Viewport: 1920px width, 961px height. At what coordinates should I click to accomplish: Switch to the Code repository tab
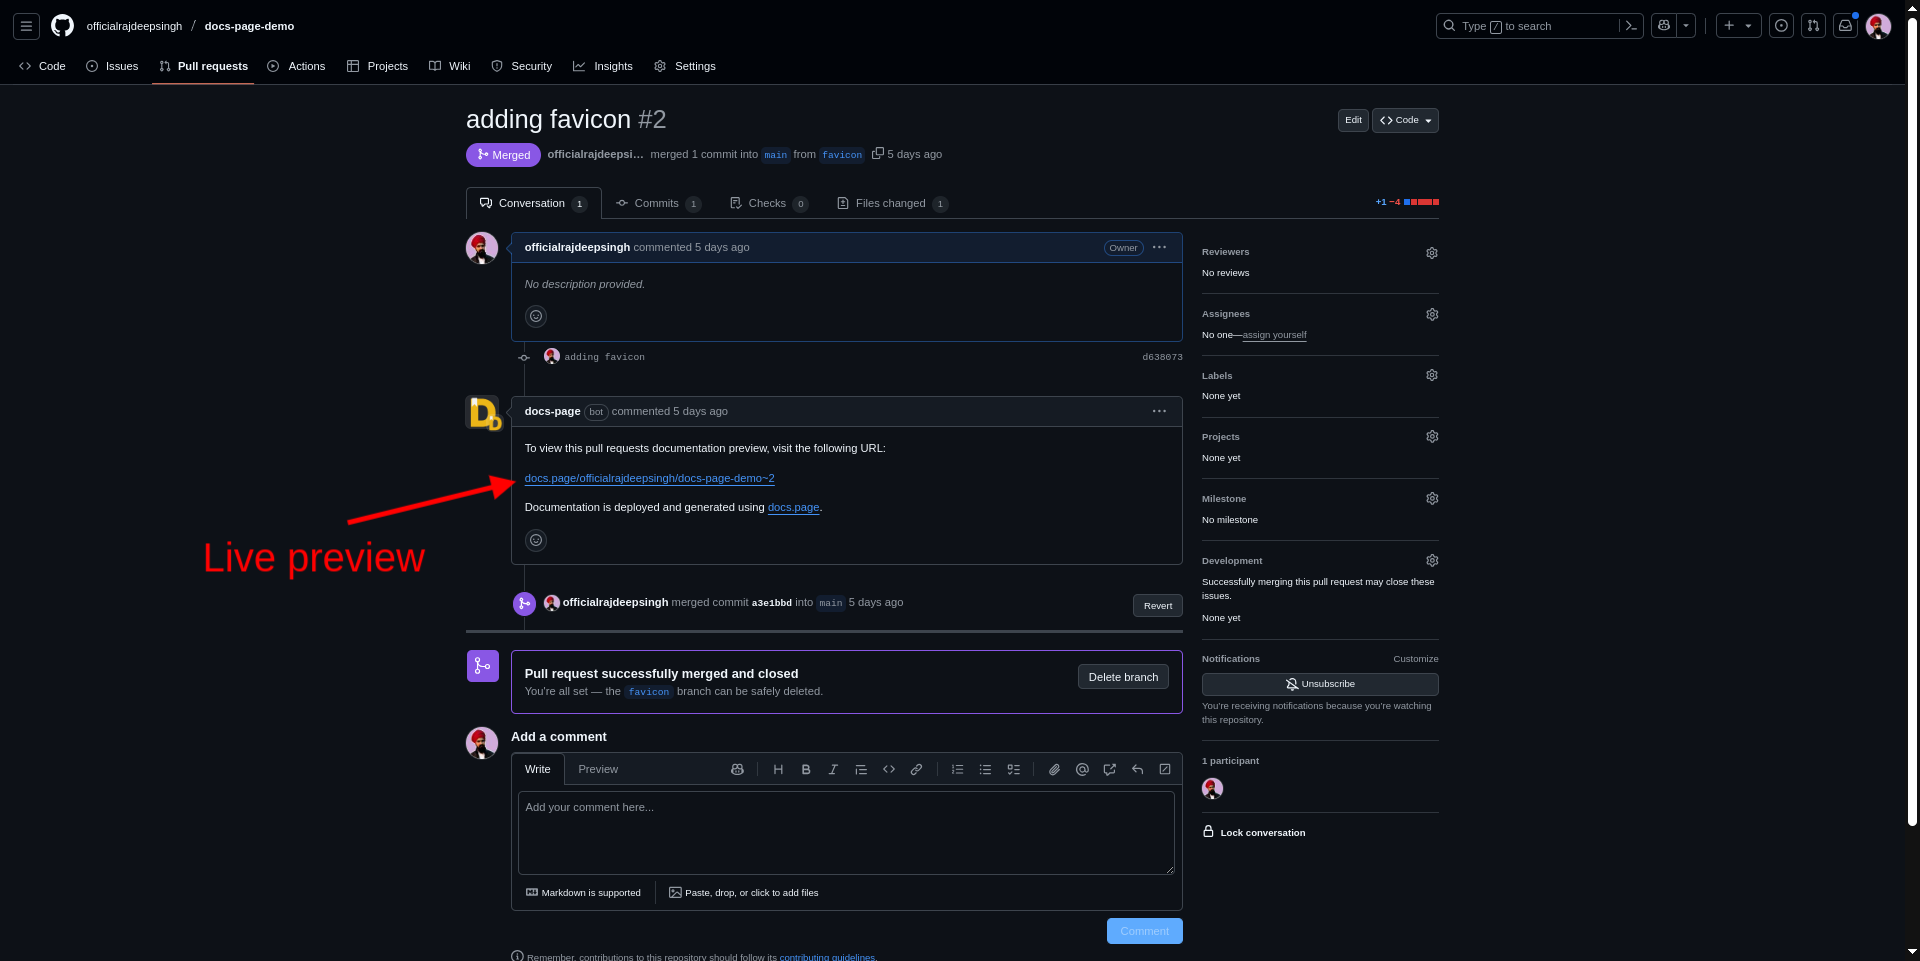42,66
